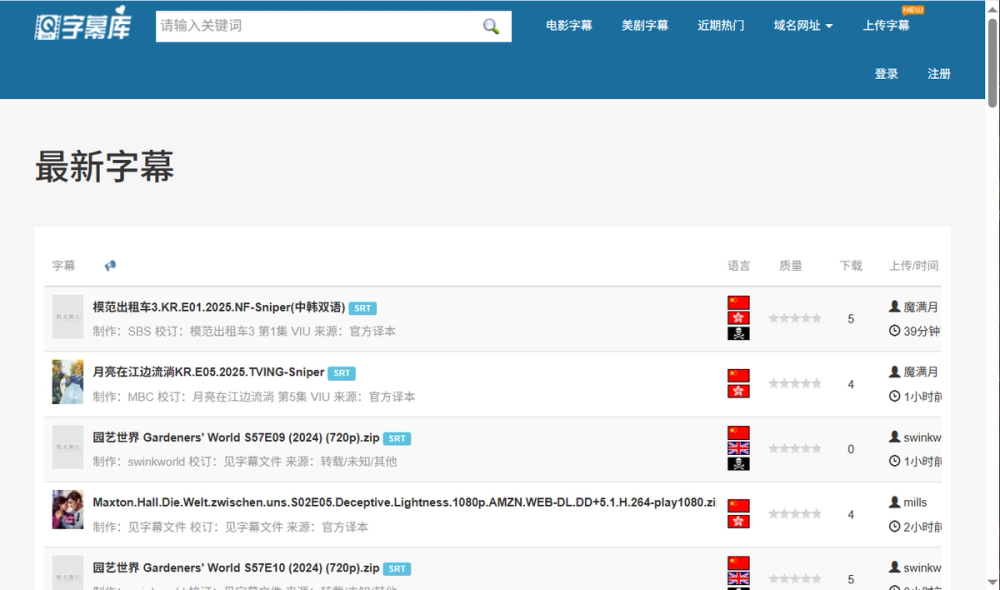Click star rating of 模范出租车3 row
This screenshot has width=1000, height=590.
(795, 318)
